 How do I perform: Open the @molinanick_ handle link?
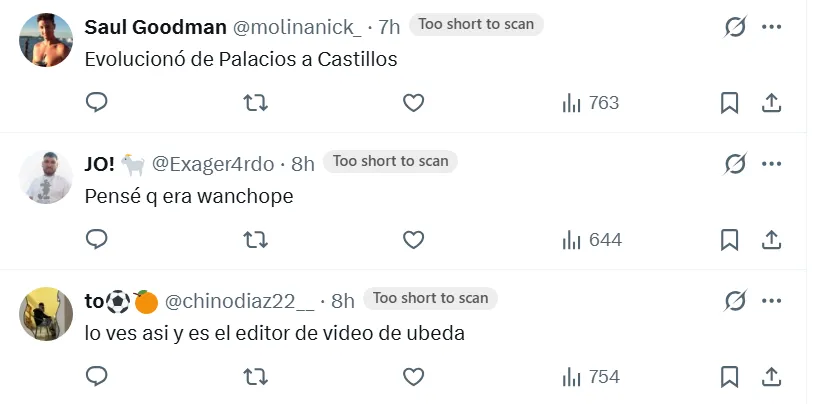(x=296, y=27)
